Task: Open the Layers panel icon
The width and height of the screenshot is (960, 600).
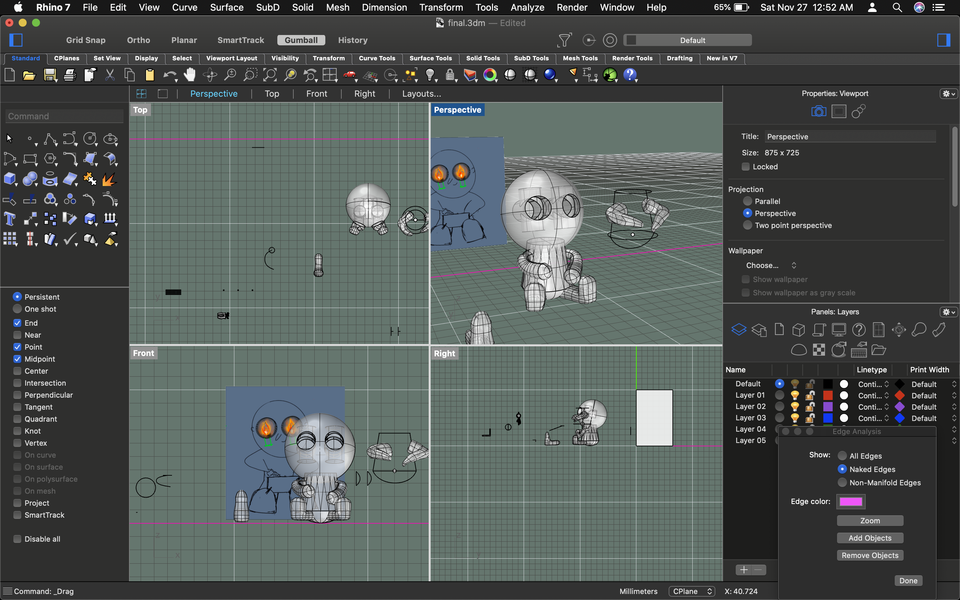Action: click(x=739, y=329)
